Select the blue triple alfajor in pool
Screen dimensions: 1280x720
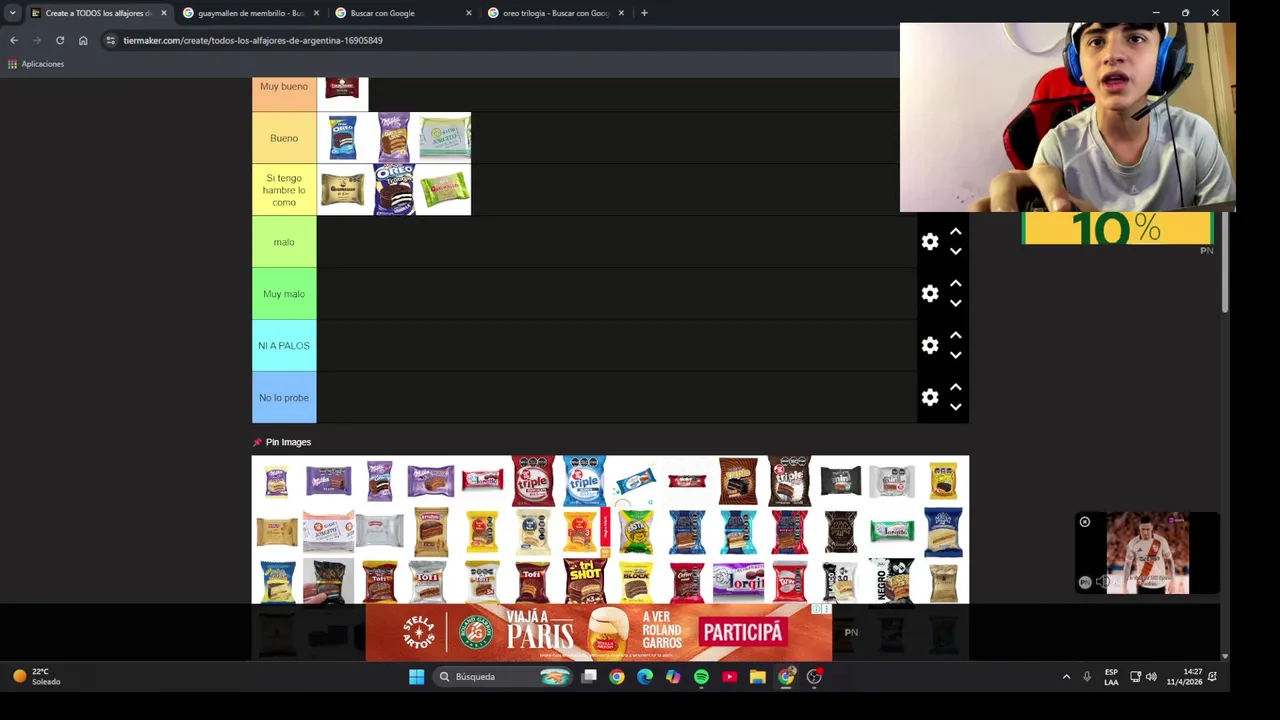point(584,481)
